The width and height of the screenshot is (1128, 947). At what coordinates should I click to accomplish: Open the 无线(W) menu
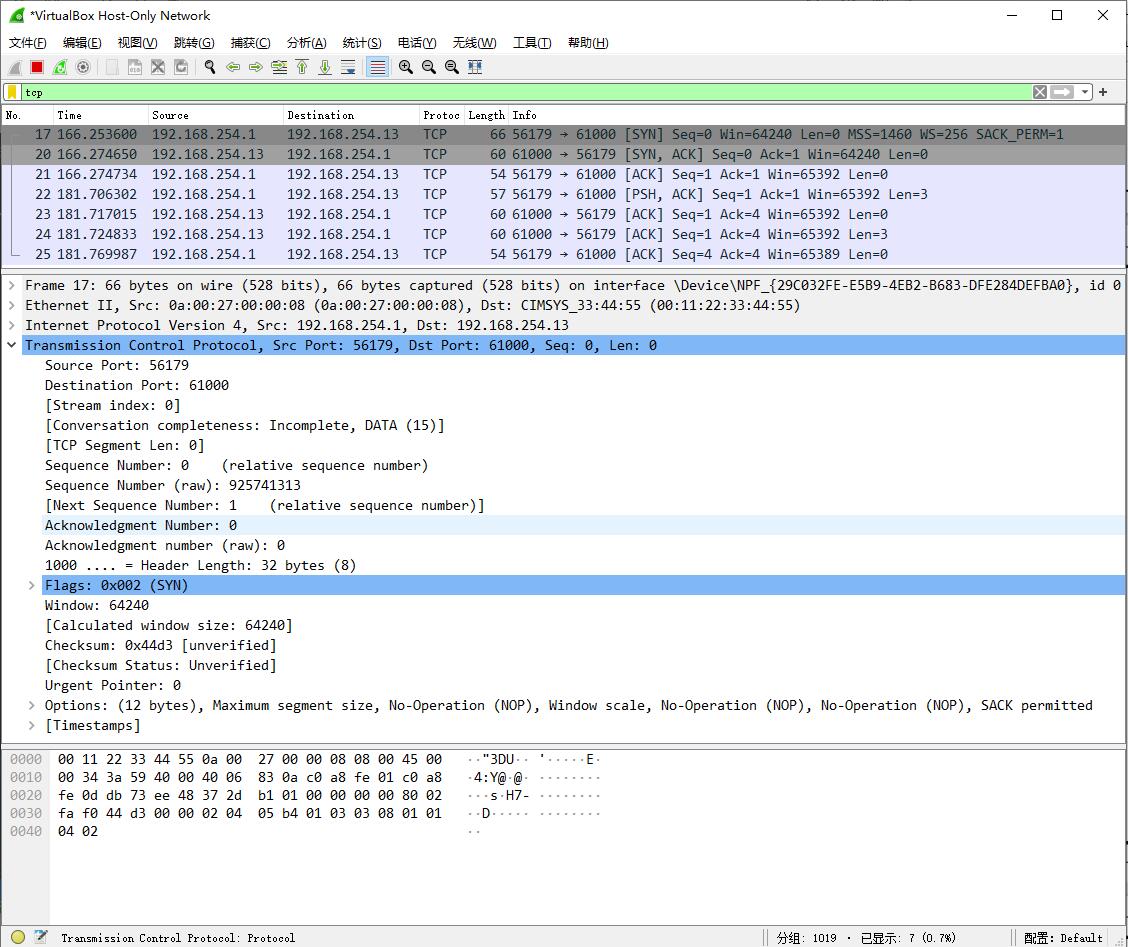coord(474,43)
